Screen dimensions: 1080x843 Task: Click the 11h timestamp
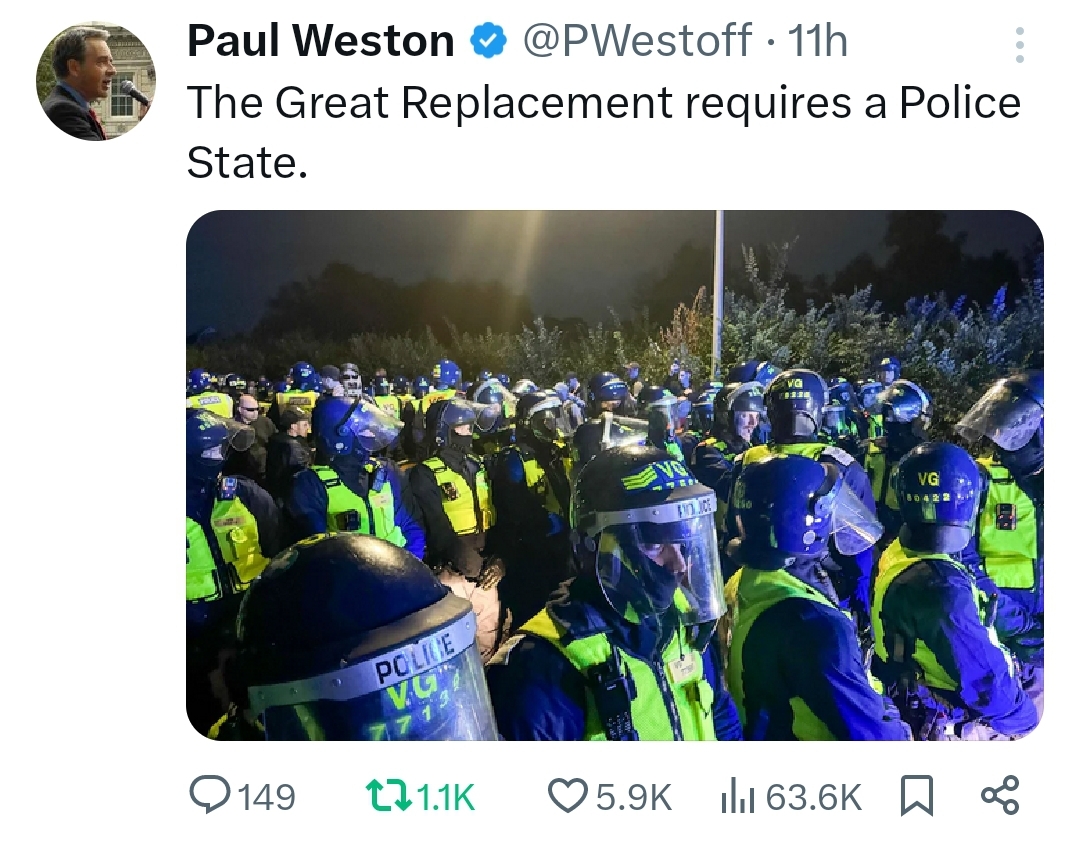[x=818, y=41]
